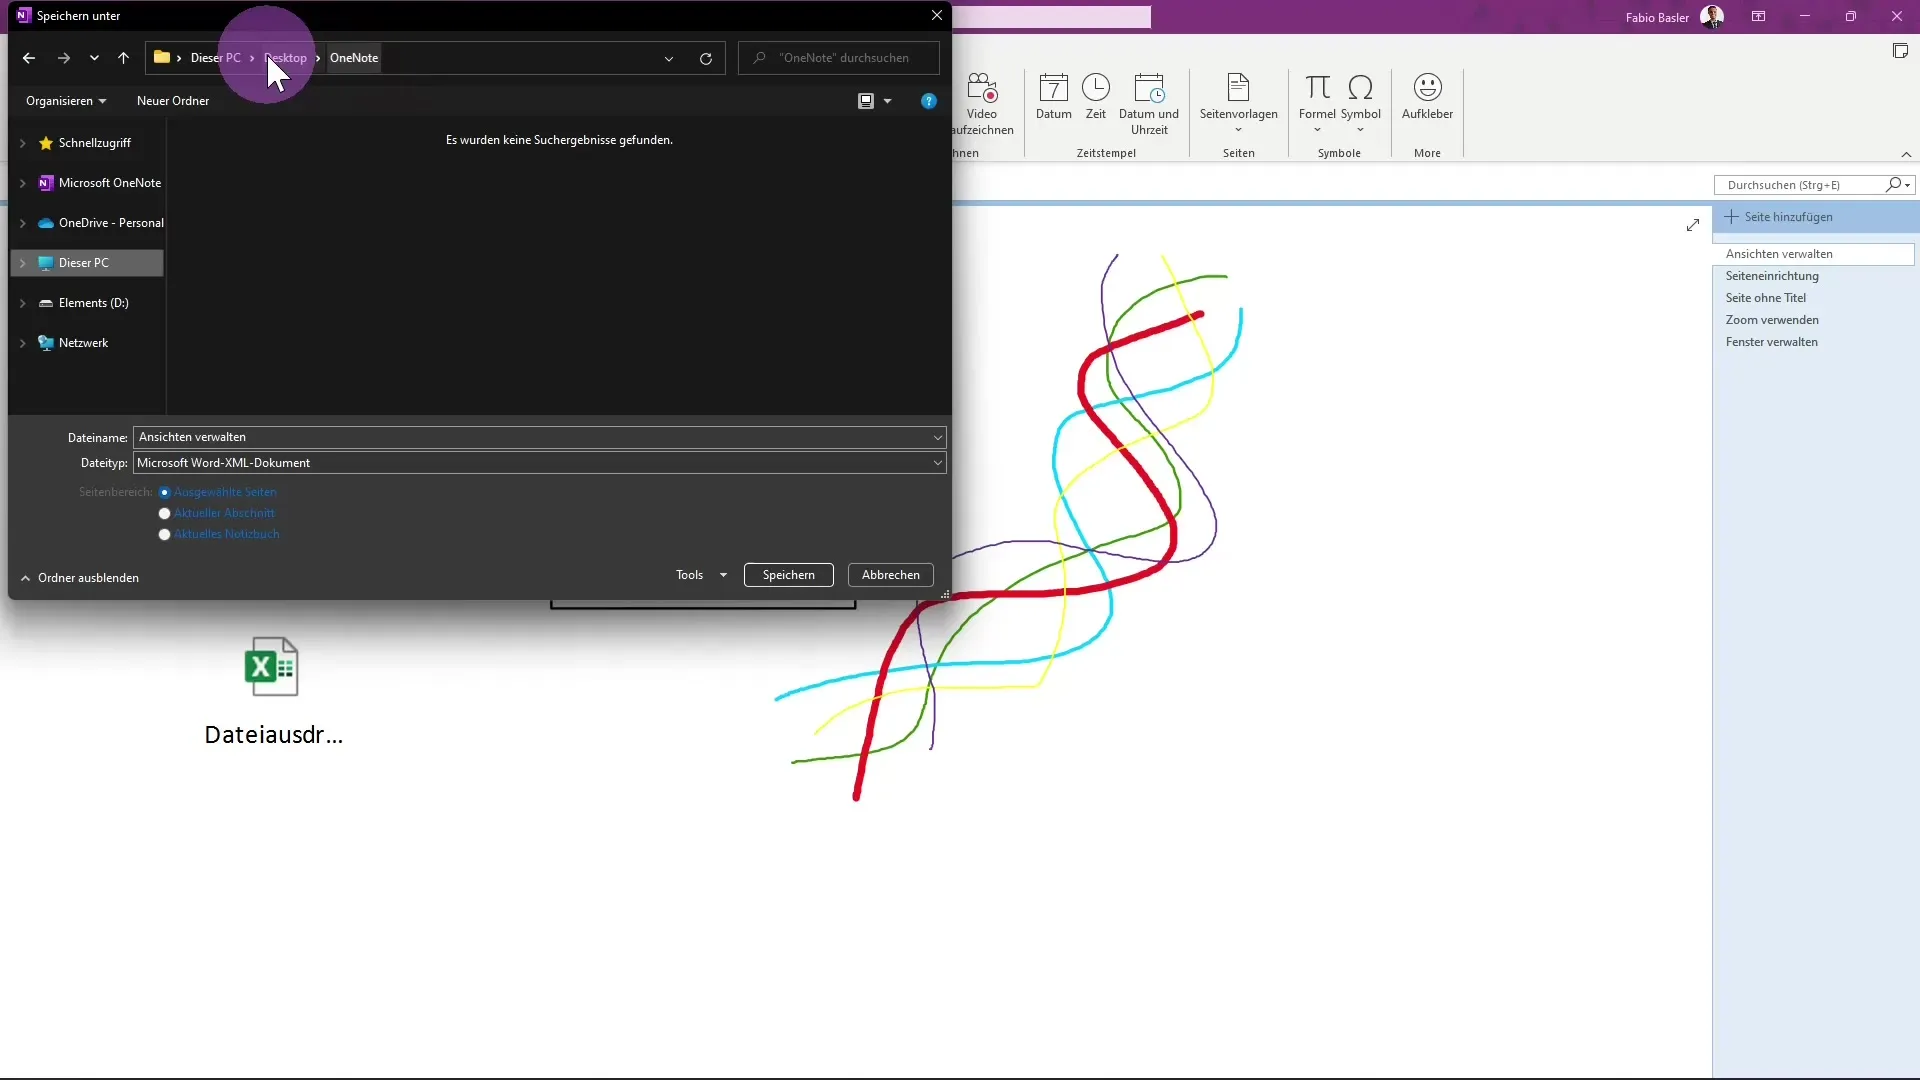Open the Organisieren menu
This screenshot has height=1080, width=1920.
point(66,101)
